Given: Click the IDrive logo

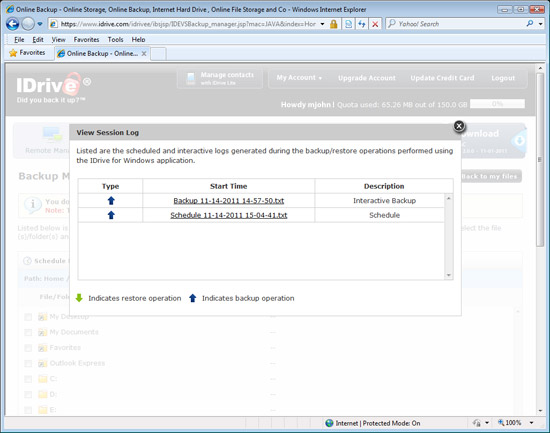Looking at the screenshot, I should [53, 86].
